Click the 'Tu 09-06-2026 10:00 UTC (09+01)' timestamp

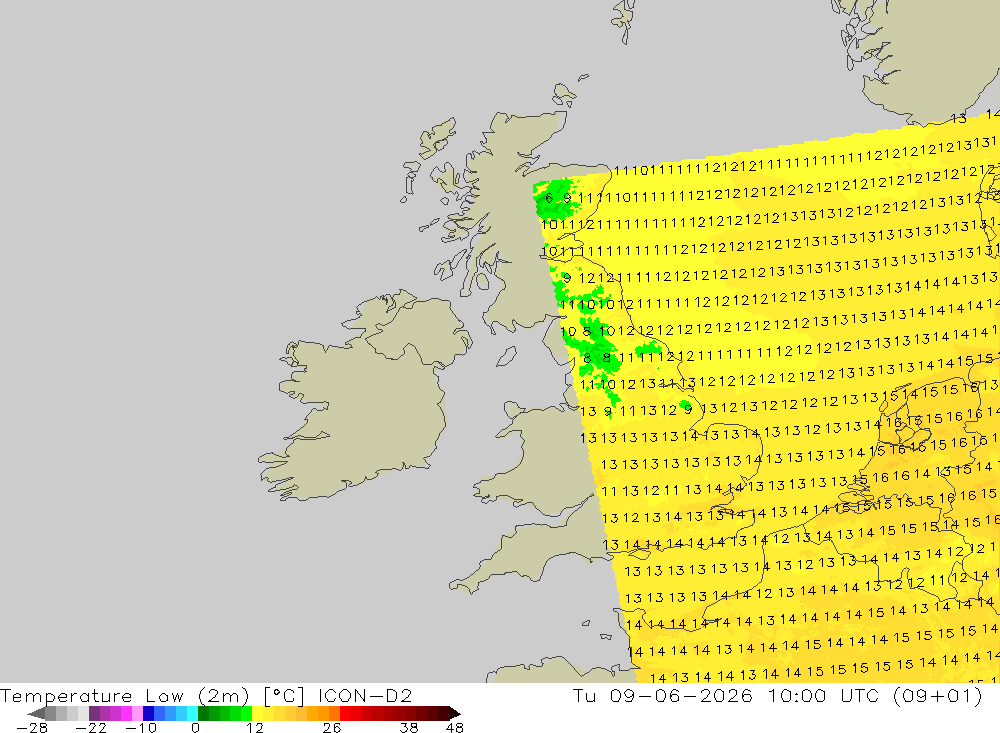(777, 695)
